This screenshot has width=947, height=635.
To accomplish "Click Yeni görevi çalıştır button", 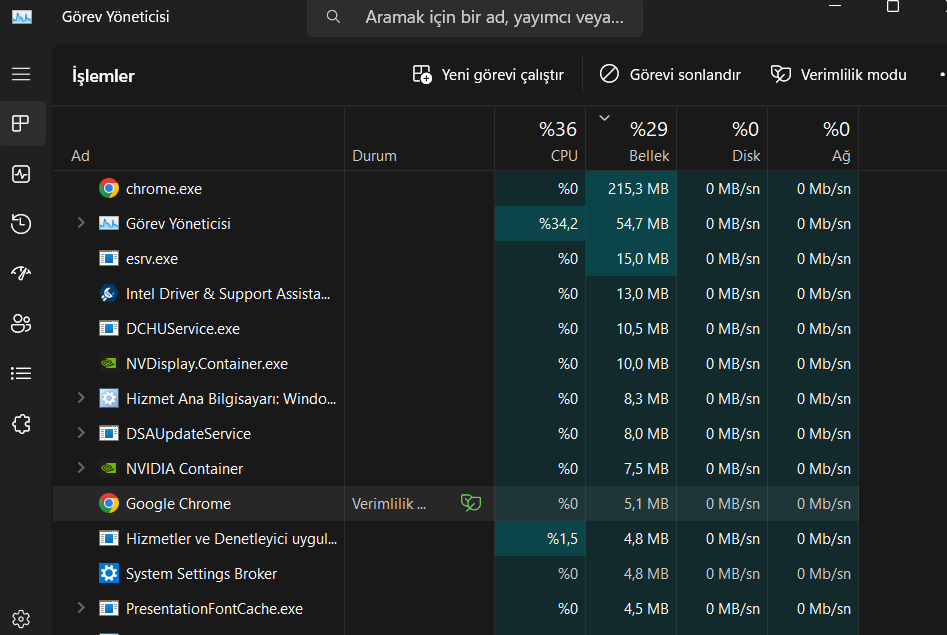I will 488,75.
